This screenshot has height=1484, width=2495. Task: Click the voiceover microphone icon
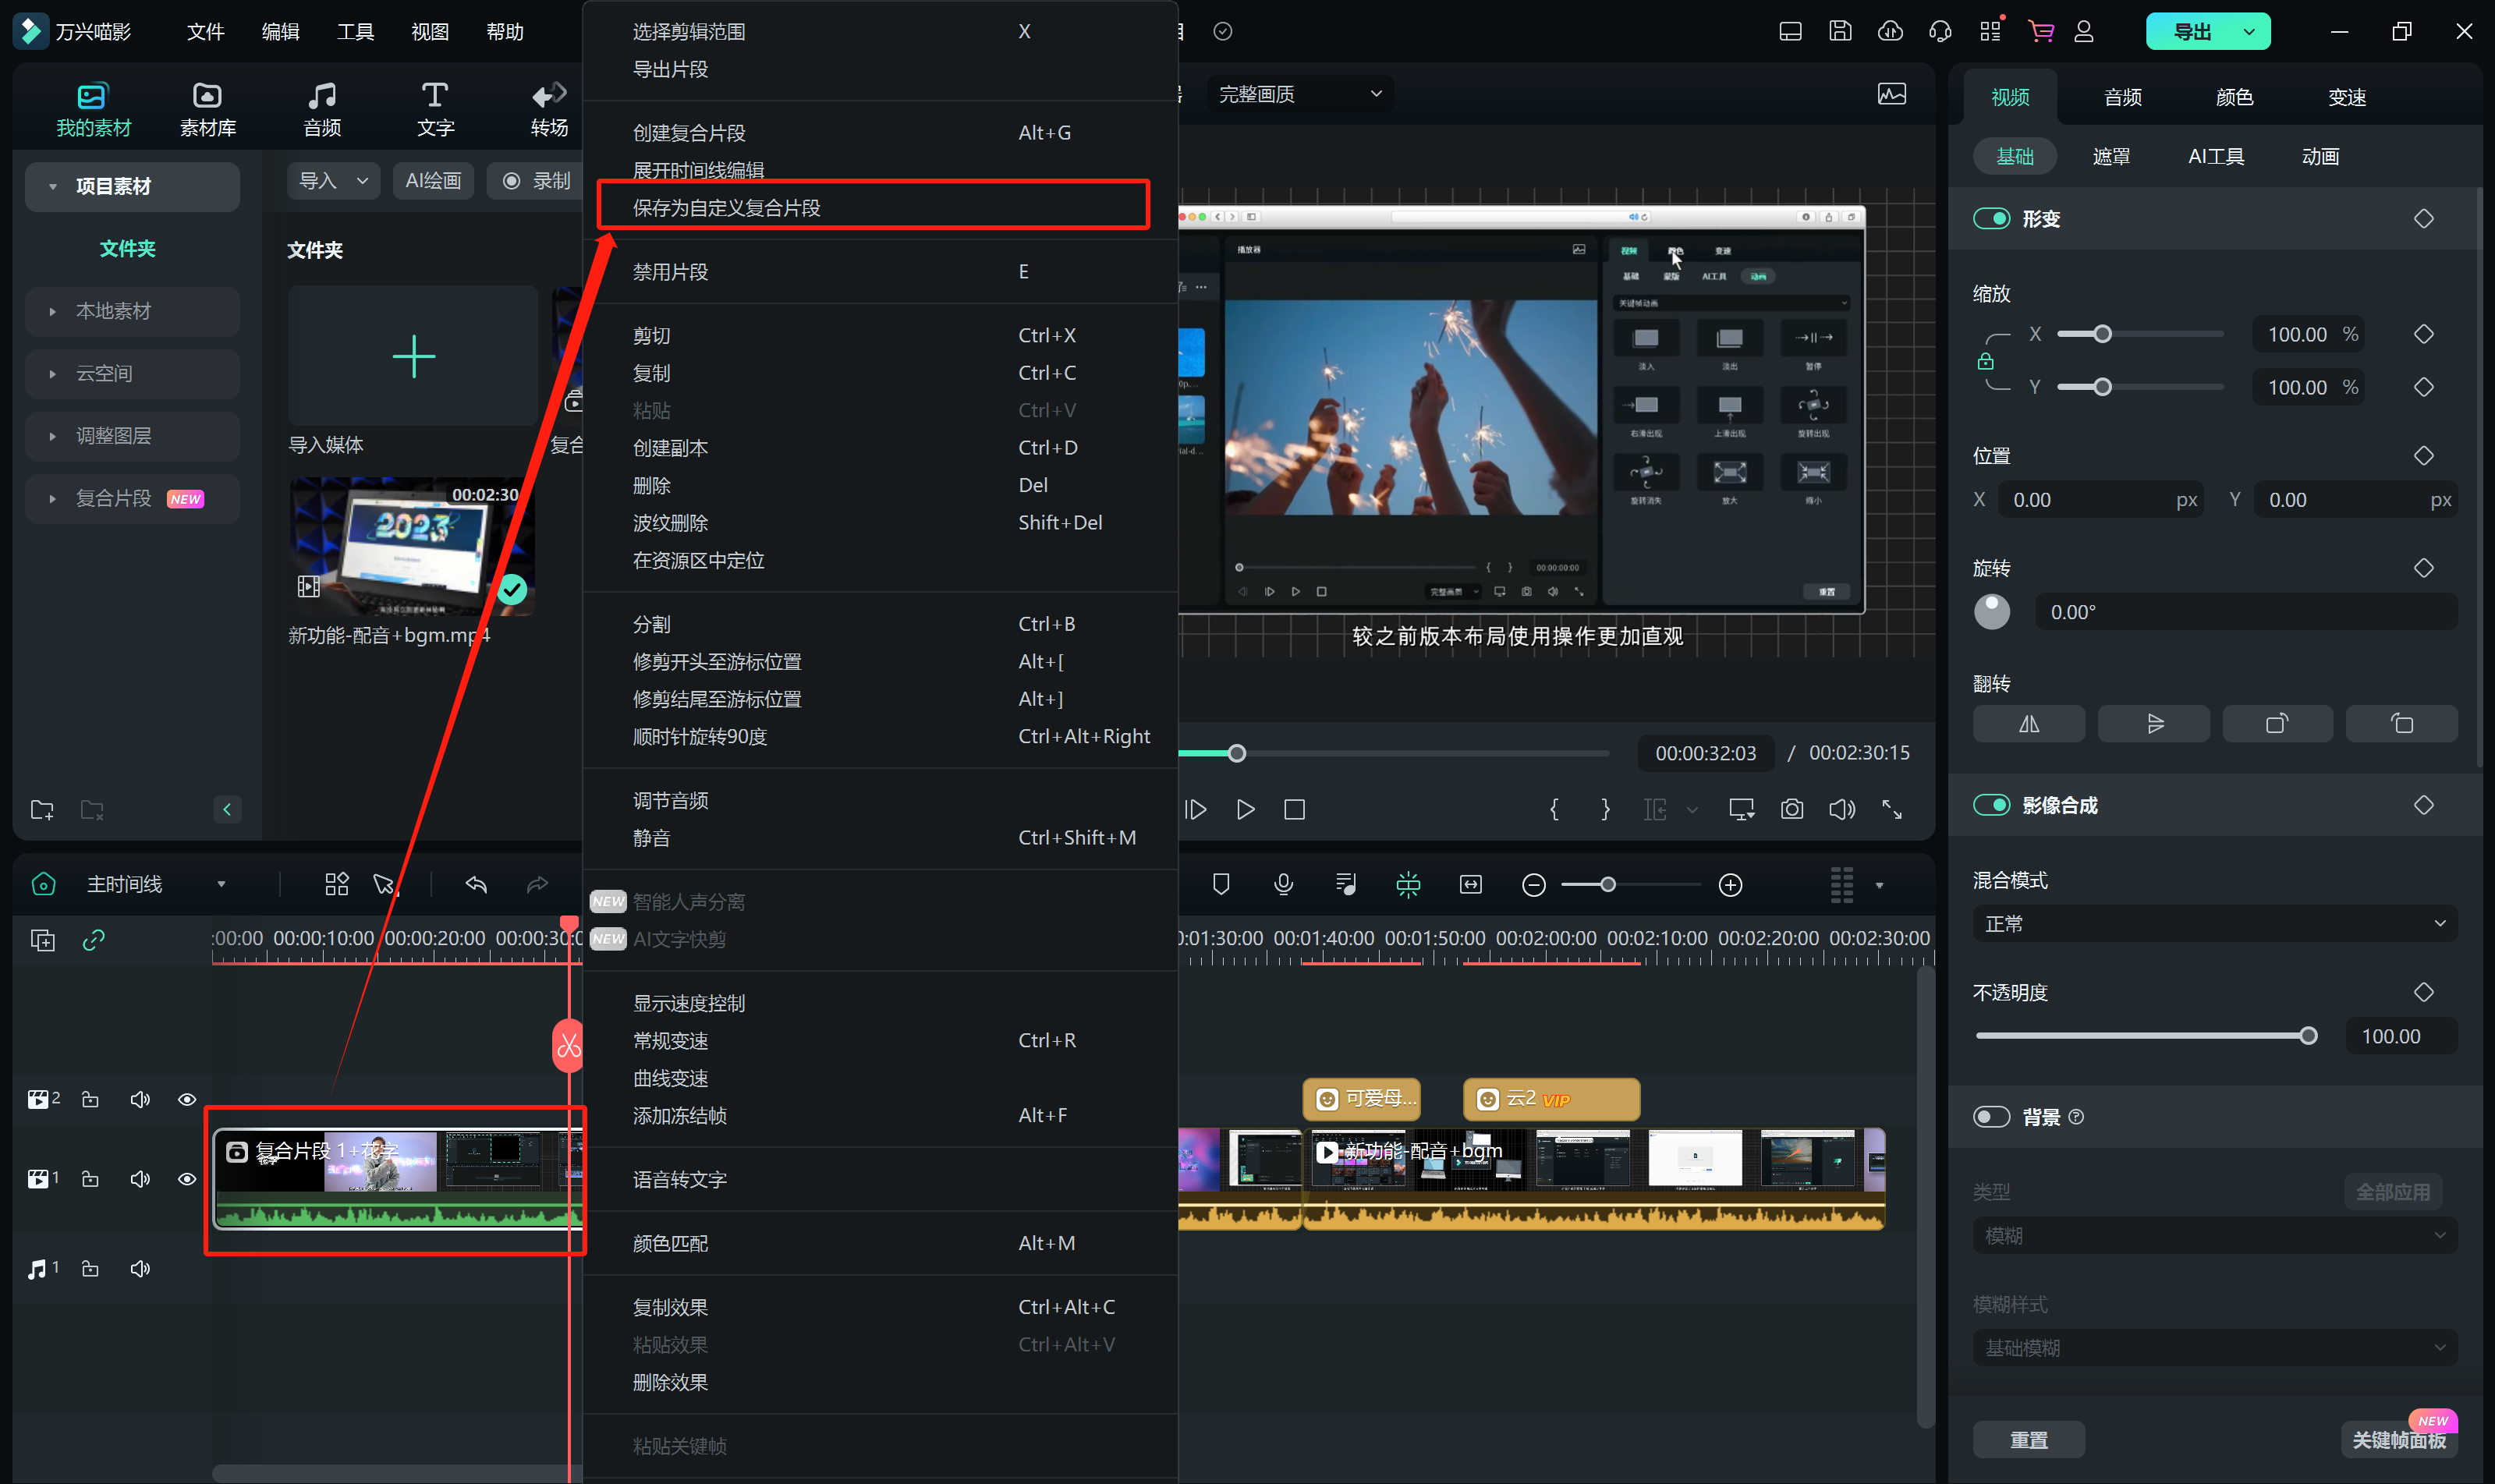[x=1283, y=884]
